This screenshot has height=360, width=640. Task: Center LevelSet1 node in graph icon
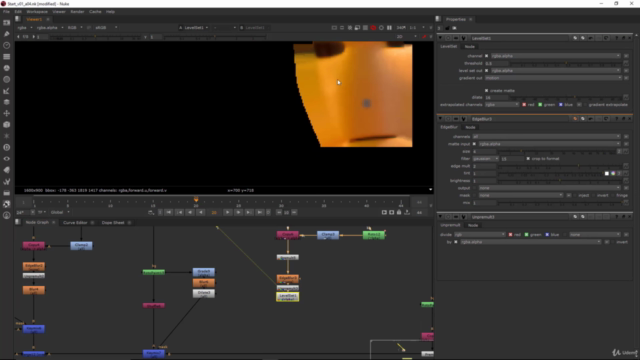448,38
